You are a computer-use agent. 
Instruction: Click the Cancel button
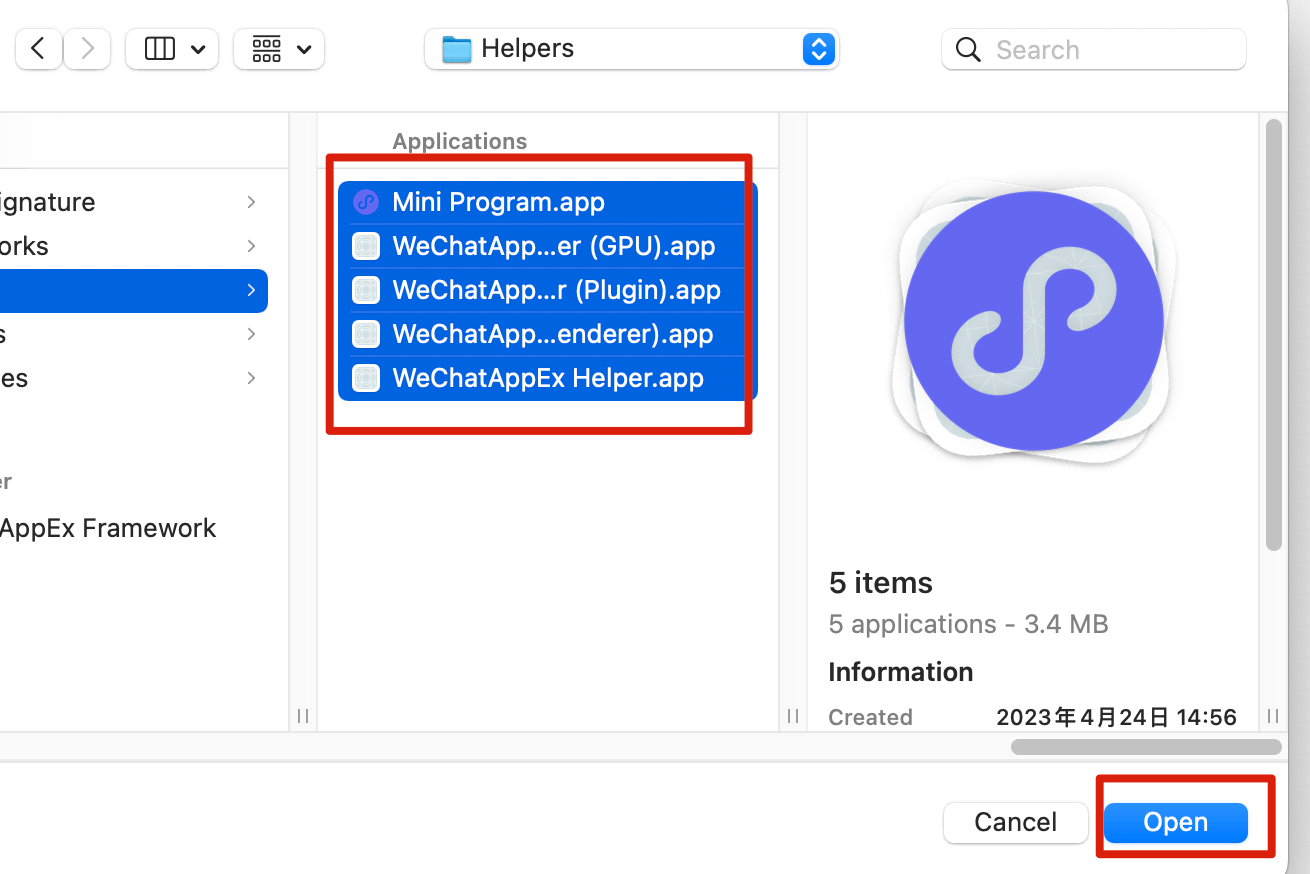[x=1015, y=822]
